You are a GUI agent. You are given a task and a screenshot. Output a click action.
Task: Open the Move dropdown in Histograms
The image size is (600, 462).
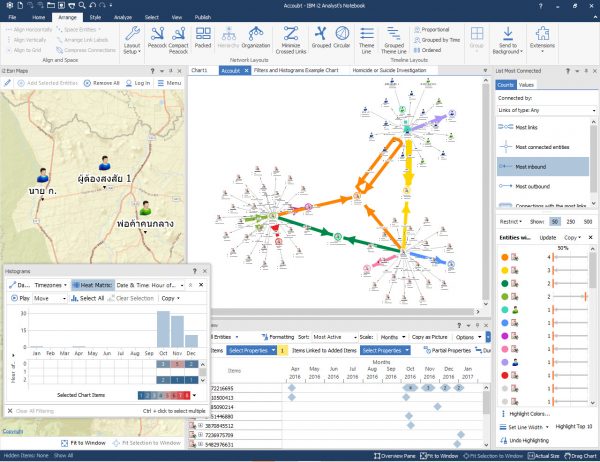(x=50, y=298)
